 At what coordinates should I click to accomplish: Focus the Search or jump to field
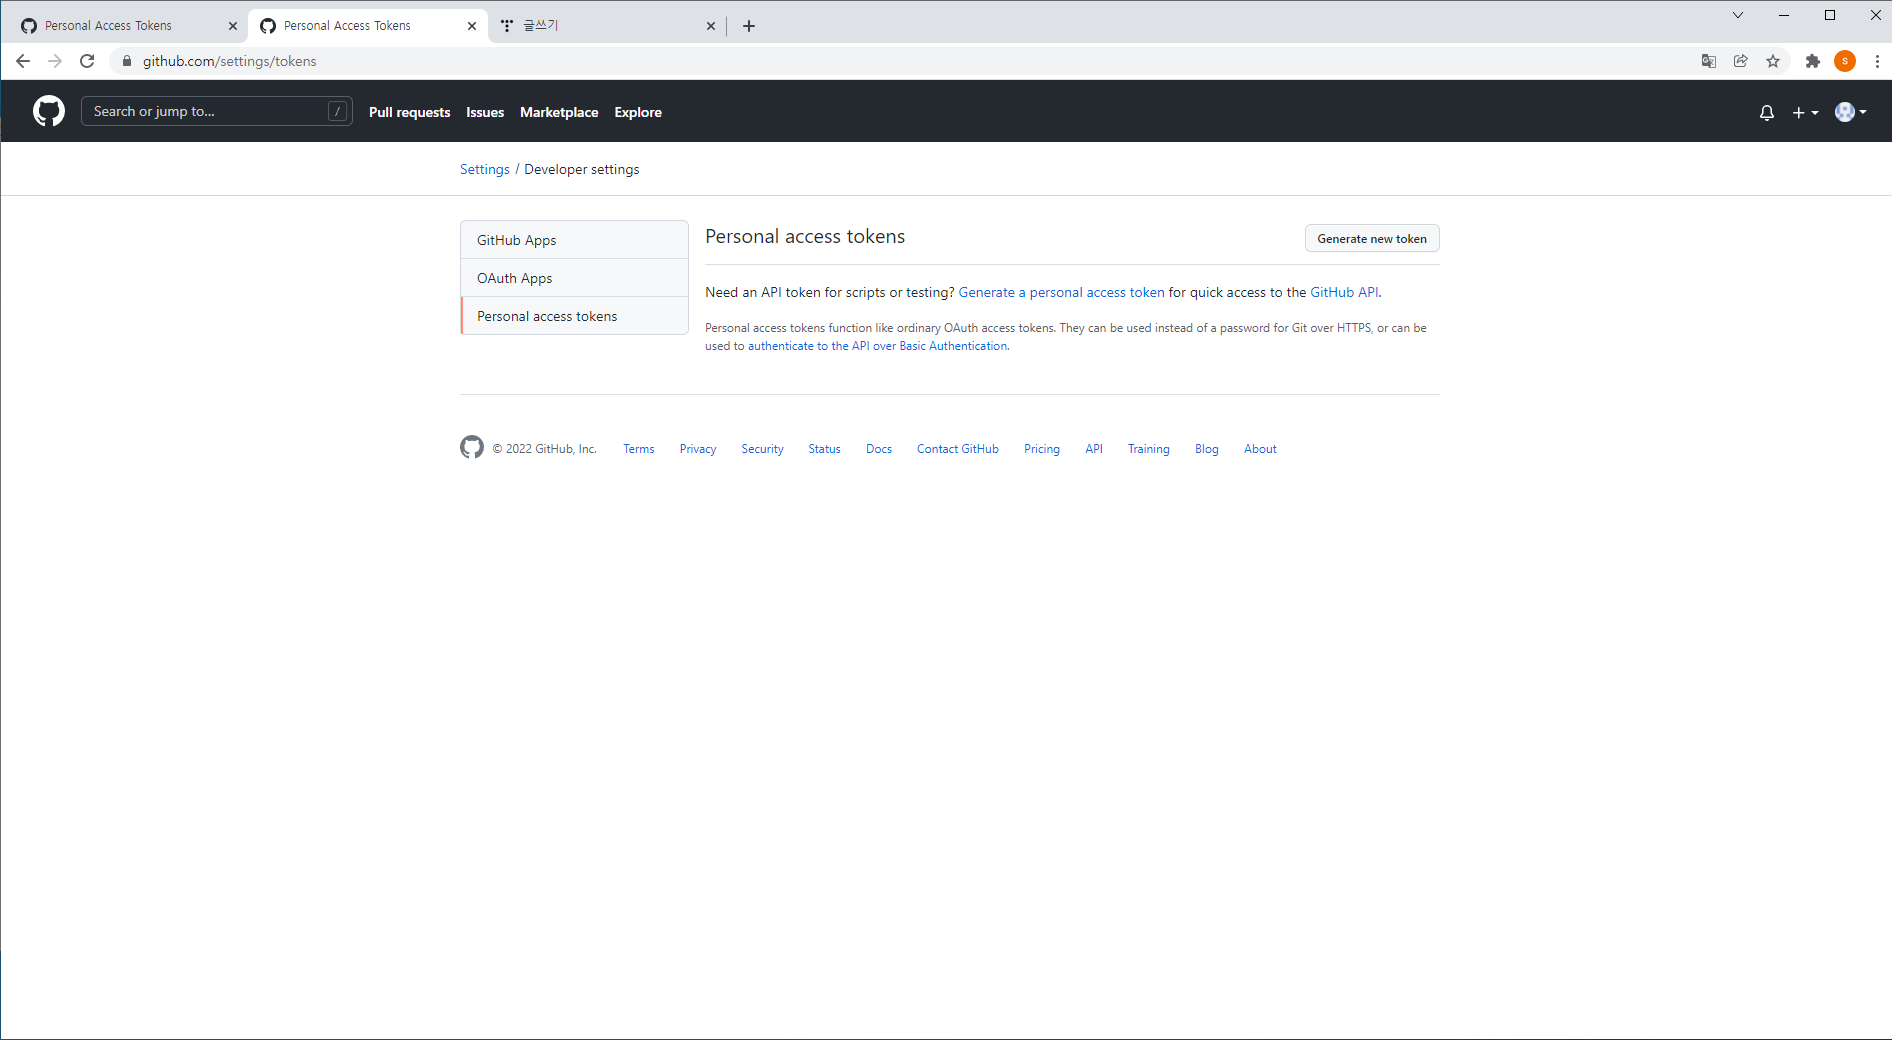(x=216, y=111)
